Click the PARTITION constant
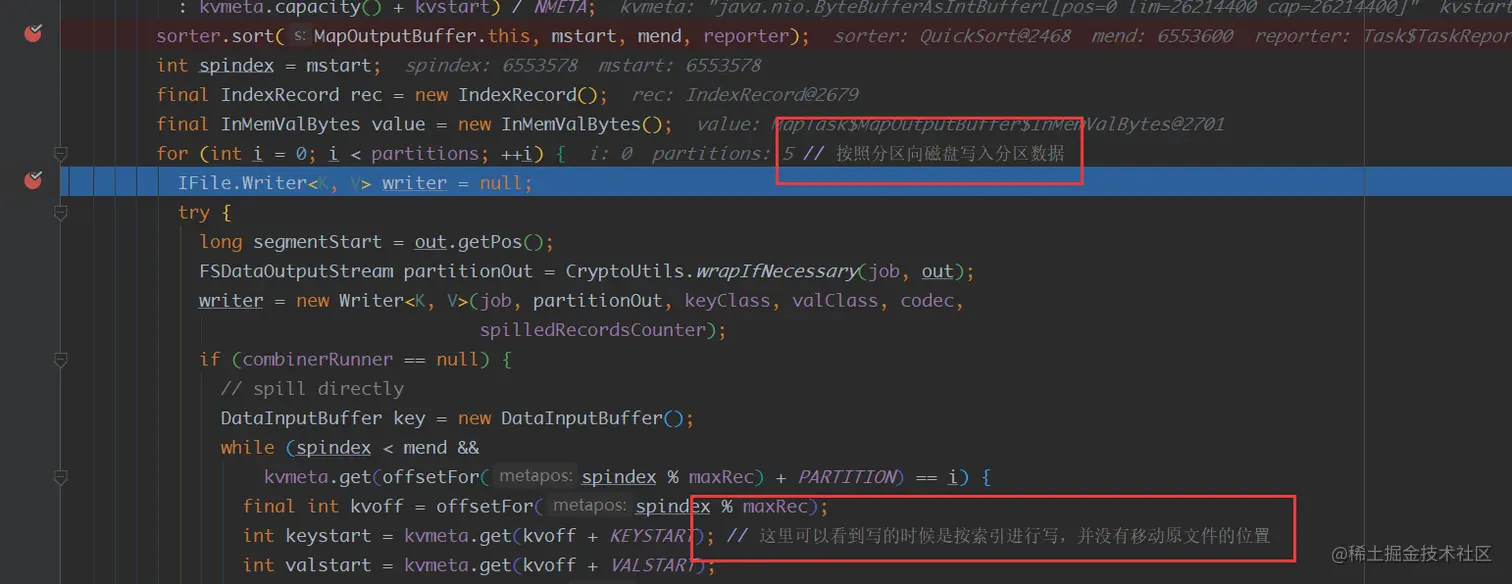This screenshot has width=1512, height=584. pos(846,477)
